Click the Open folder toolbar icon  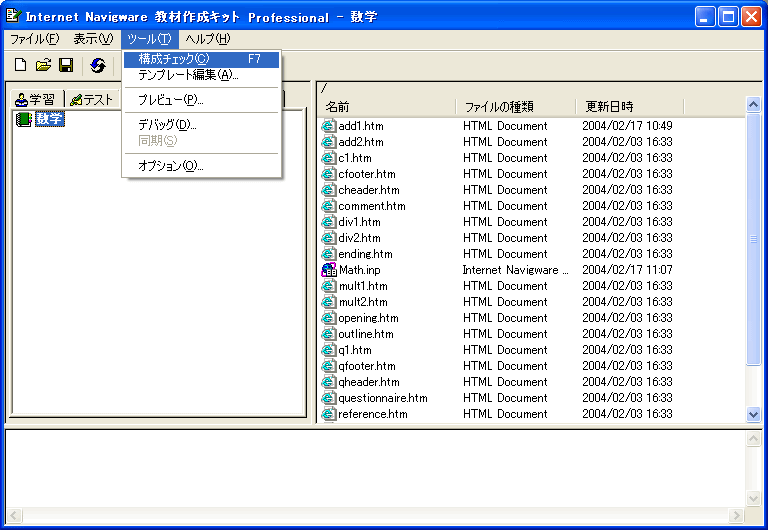[x=43, y=65]
